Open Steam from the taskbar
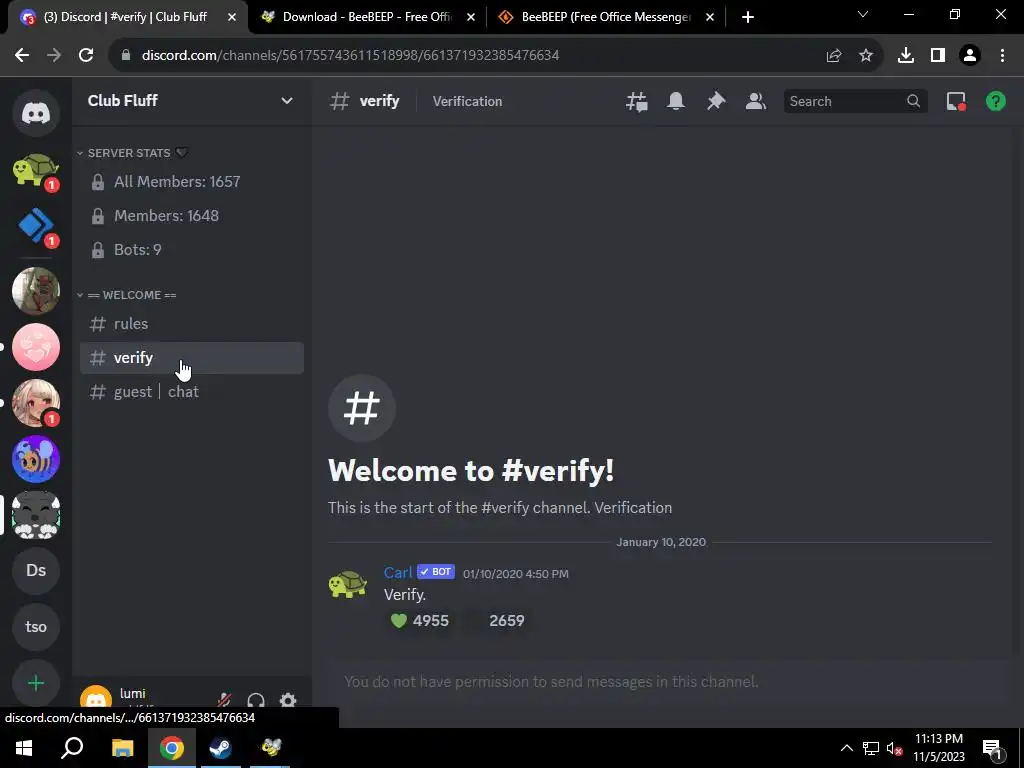Image resolution: width=1024 pixels, height=768 pixels. coord(221,748)
